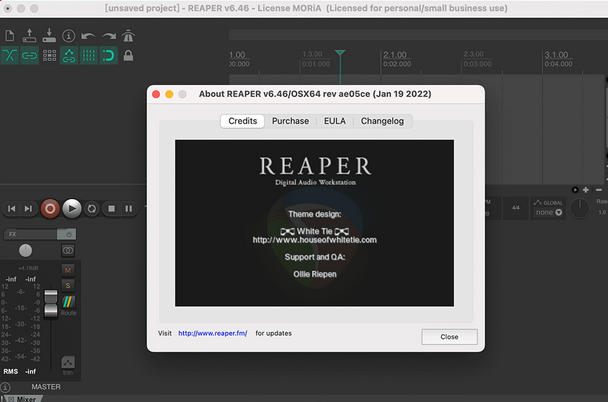Viewport: 608px width, 402px height.
Task: Click master envelope trim icon
Action: (68, 362)
